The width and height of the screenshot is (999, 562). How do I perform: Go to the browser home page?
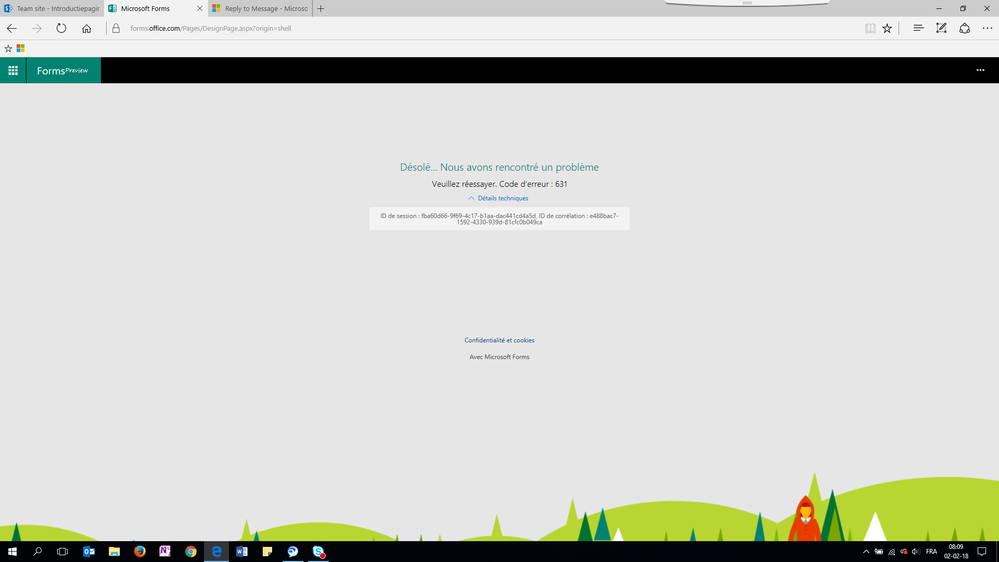point(87,28)
